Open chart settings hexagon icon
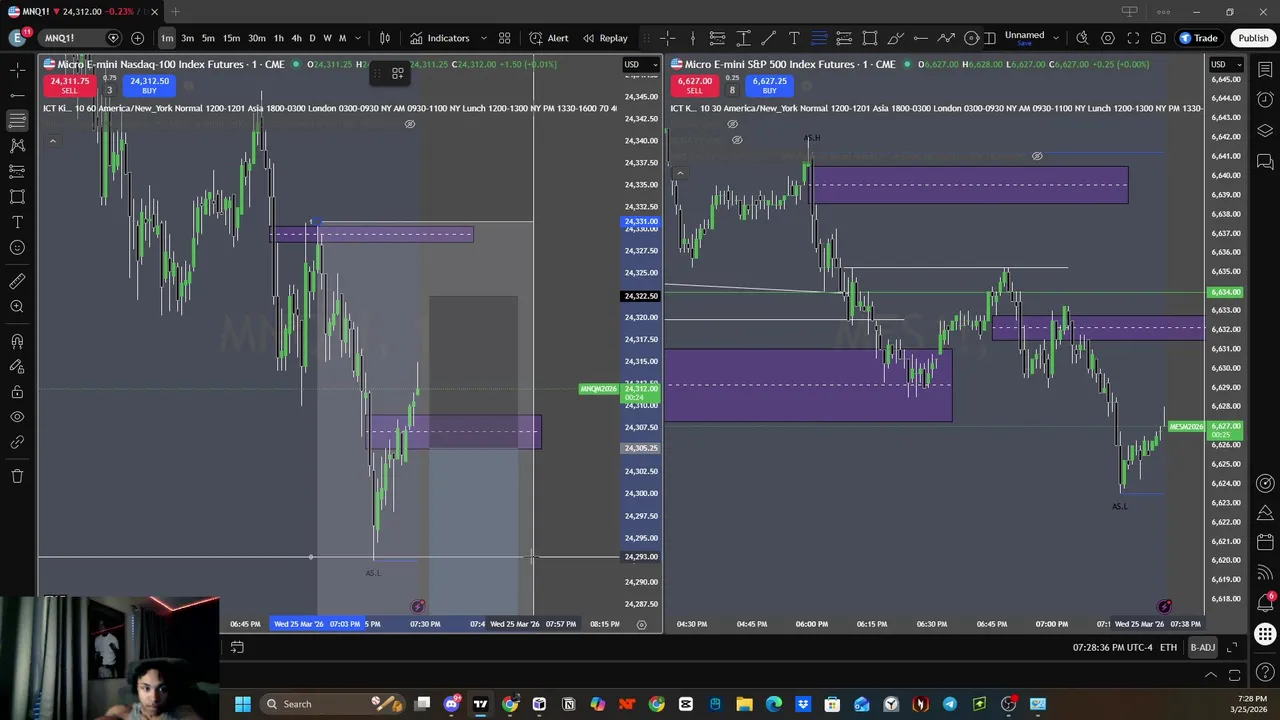The image size is (1280, 720). click(x=1108, y=38)
